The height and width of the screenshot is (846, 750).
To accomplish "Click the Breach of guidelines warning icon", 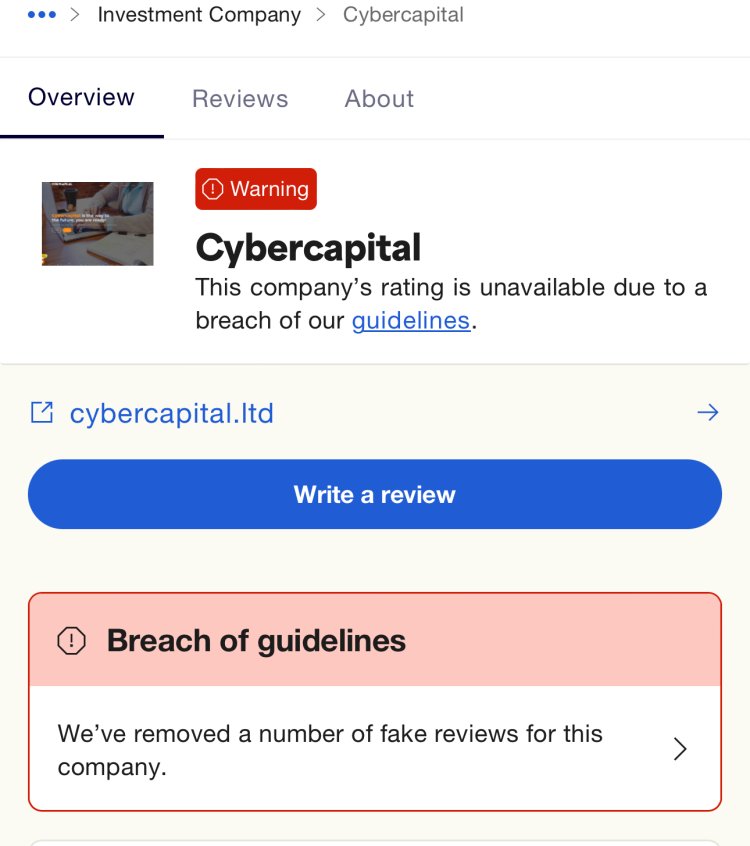I will (71, 640).
